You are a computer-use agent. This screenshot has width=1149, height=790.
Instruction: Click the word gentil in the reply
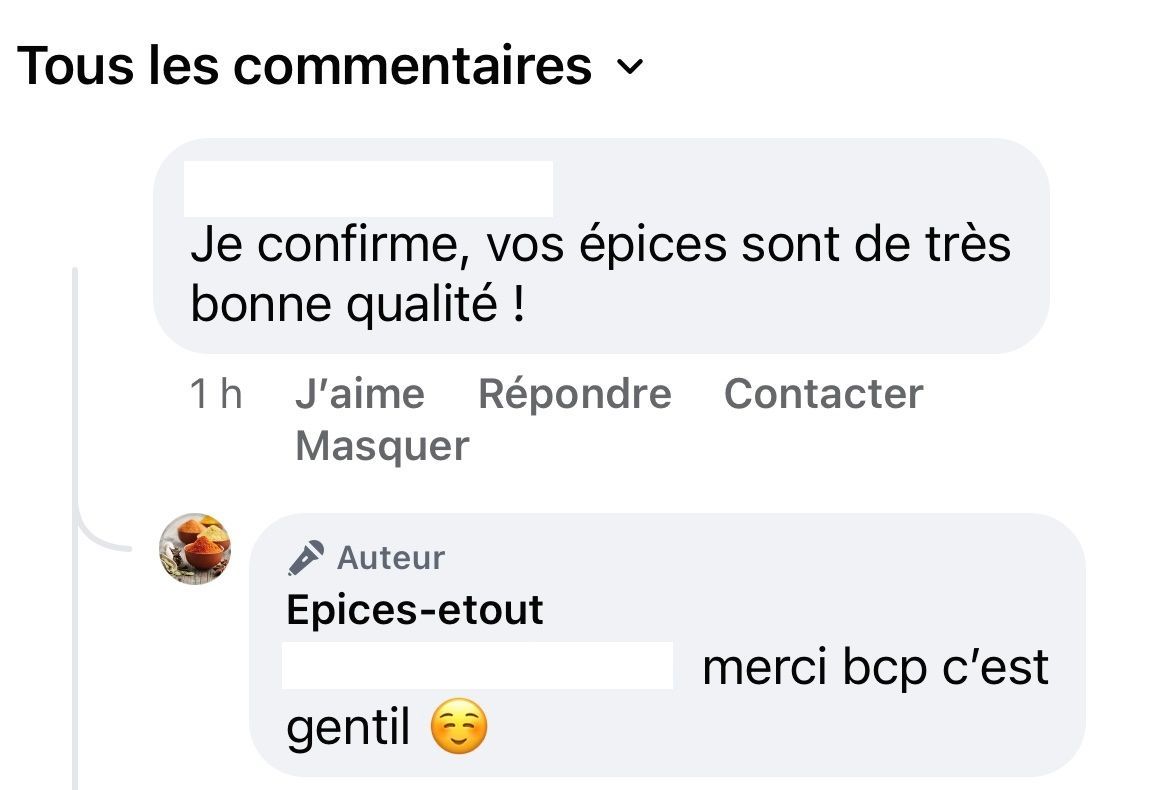348,729
